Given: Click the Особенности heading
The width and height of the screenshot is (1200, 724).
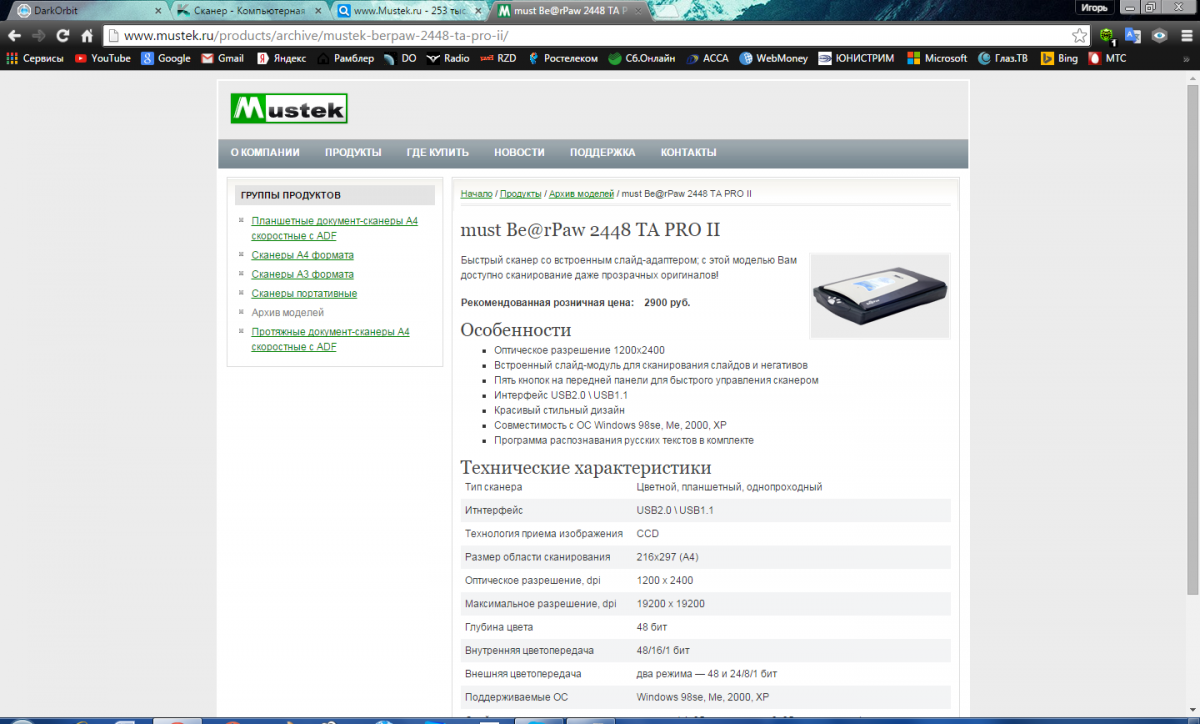Looking at the screenshot, I should [516, 329].
